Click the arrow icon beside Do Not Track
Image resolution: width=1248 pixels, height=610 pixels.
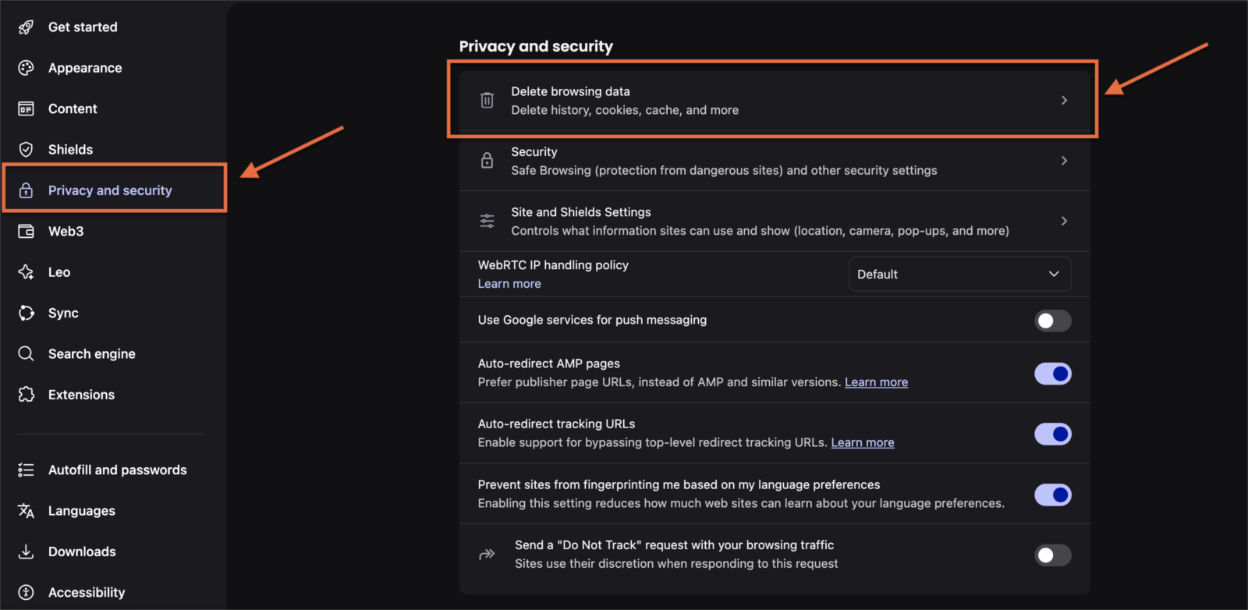click(x=487, y=554)
